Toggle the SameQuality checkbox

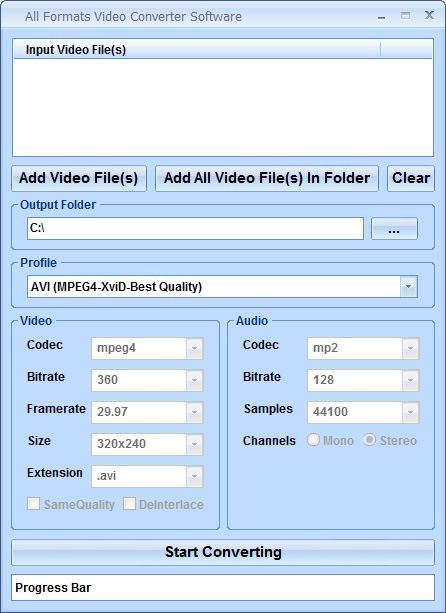(x=34, y=504)
